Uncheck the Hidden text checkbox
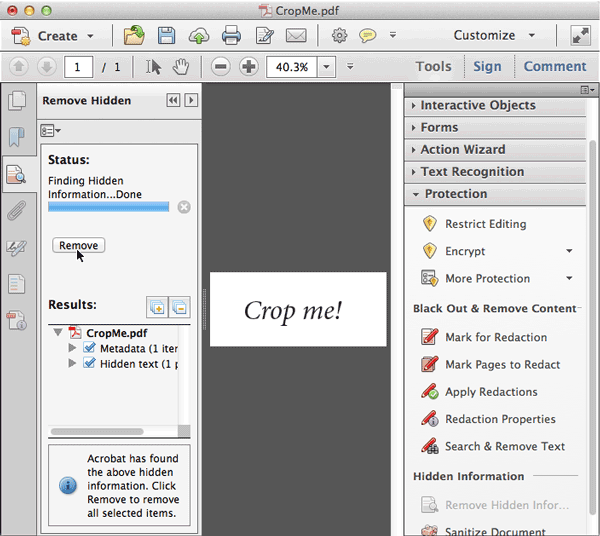This screenshot has height=536, width=600. point(89,364)
